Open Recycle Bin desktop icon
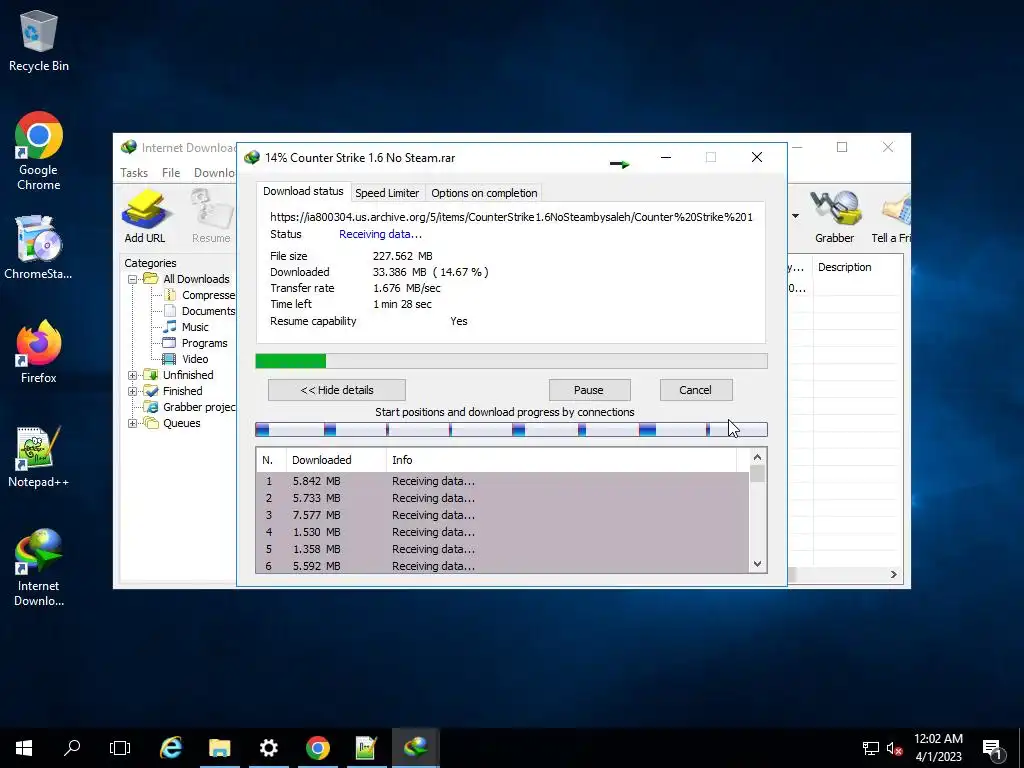 point(39,40)
